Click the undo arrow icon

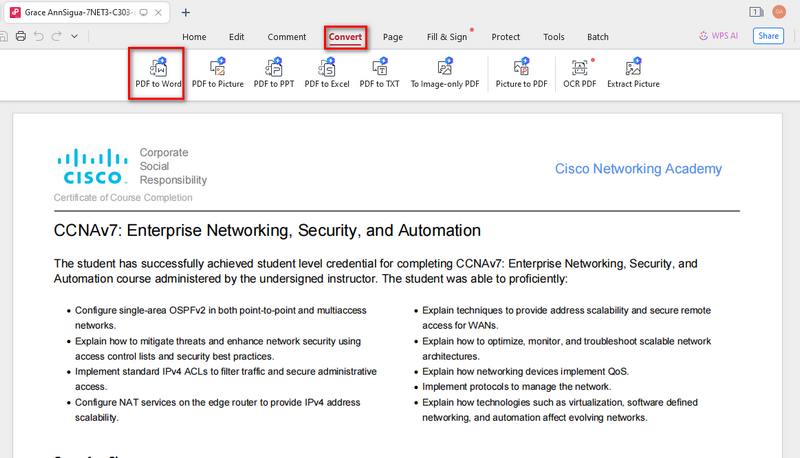tap(39, 36)
